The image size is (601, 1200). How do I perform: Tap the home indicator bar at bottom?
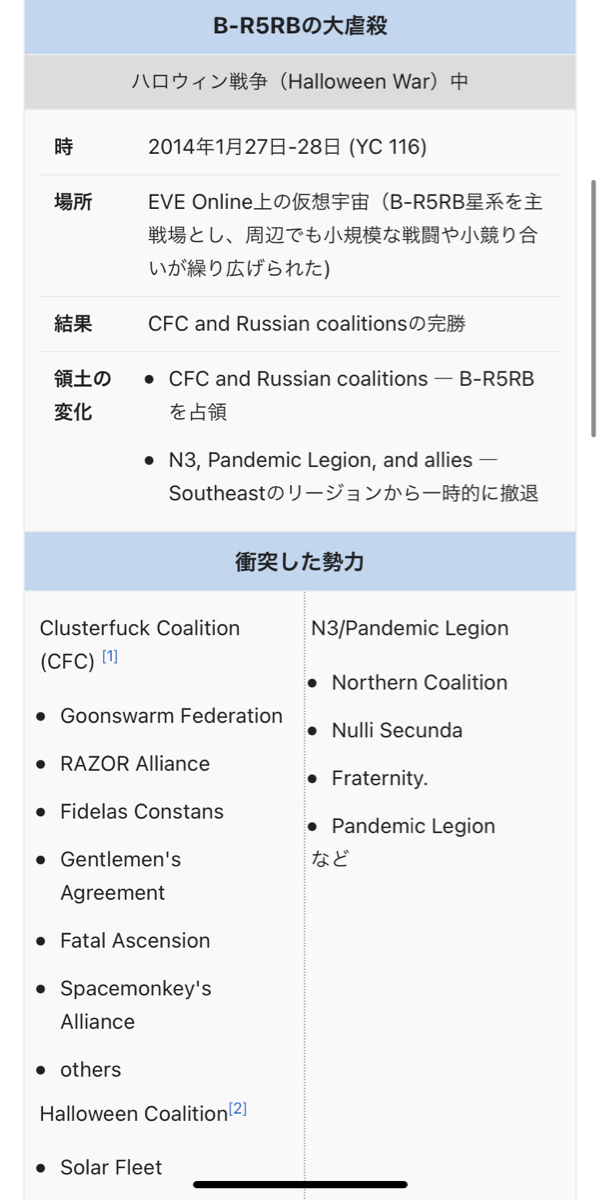click(300, 1185)
